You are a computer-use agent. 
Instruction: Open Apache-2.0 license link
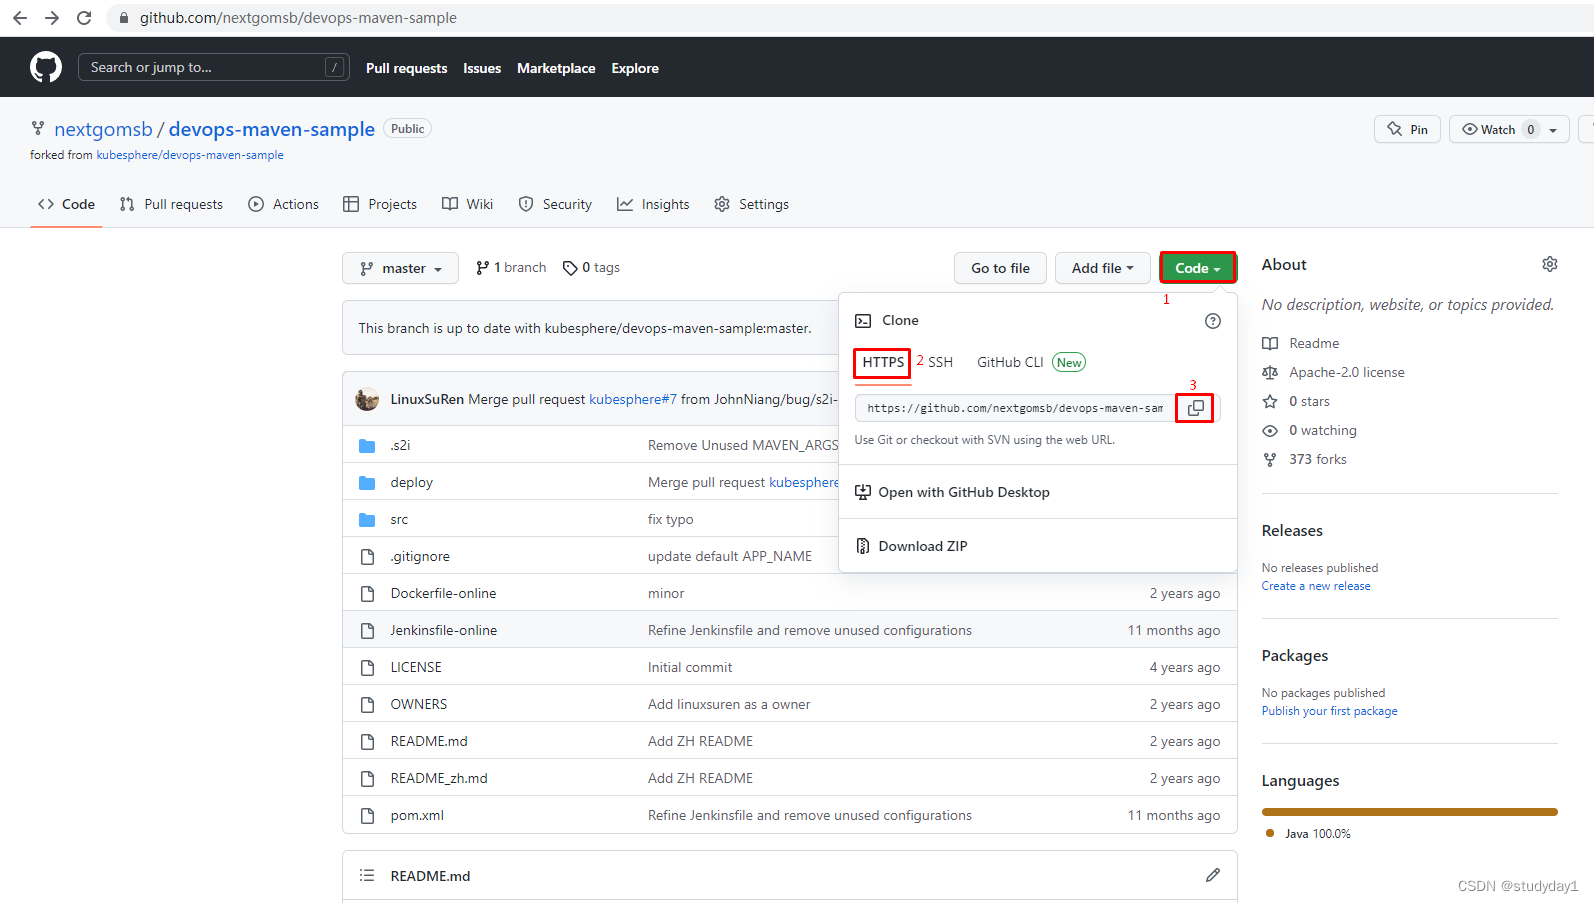(1334, 372)
